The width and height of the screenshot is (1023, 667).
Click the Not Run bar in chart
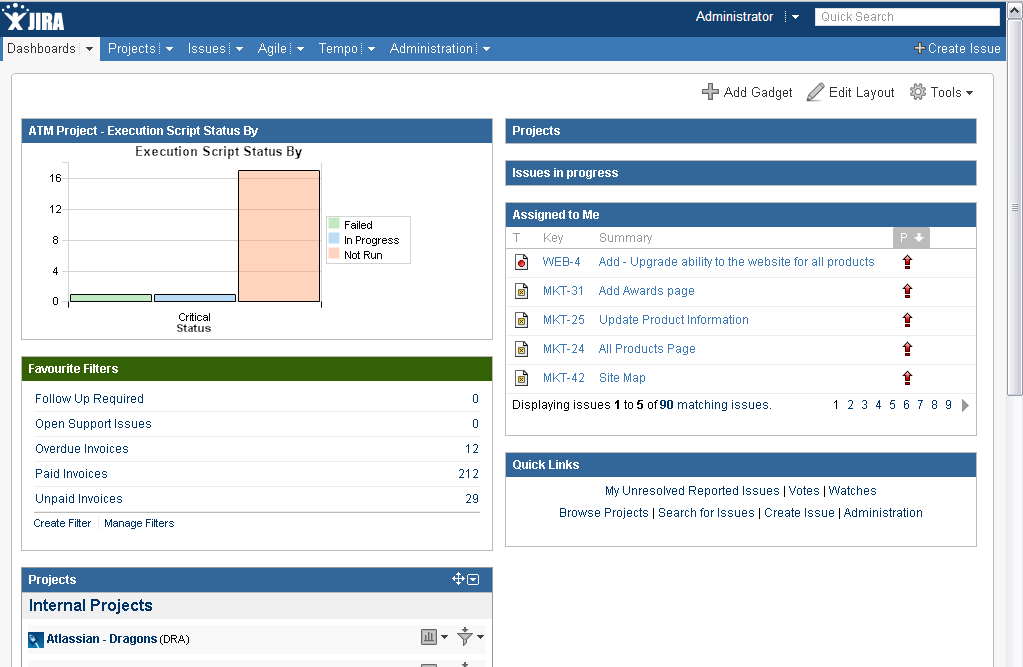(x=278, y=236)
